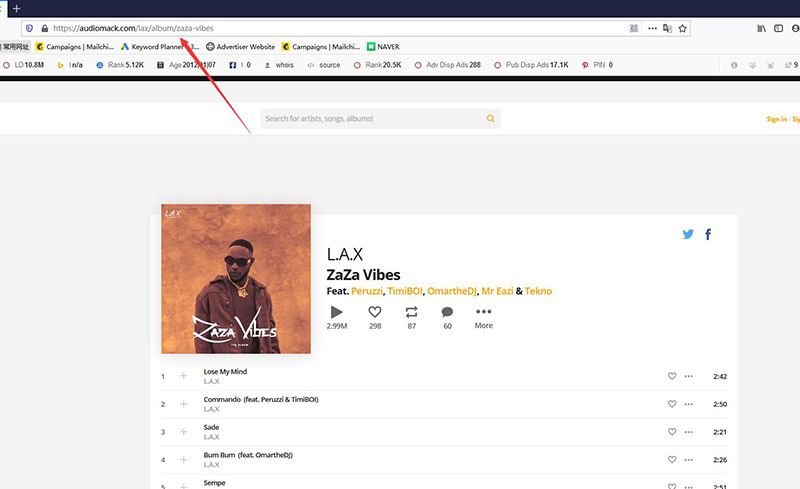Screen dimensions: 800x489
Task: Favorite Lose My Mind with heart icon
Action: 672,376
